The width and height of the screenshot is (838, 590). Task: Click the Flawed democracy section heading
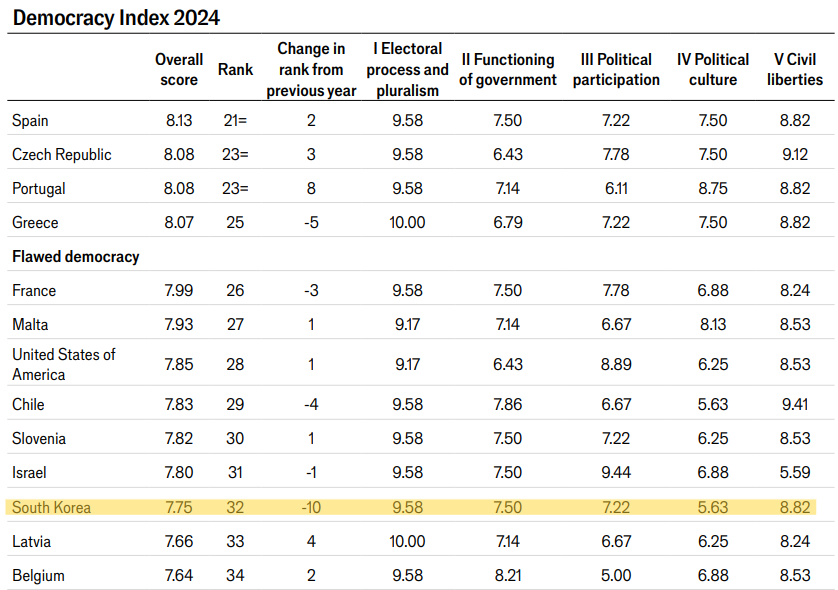[x=76, y=257]
